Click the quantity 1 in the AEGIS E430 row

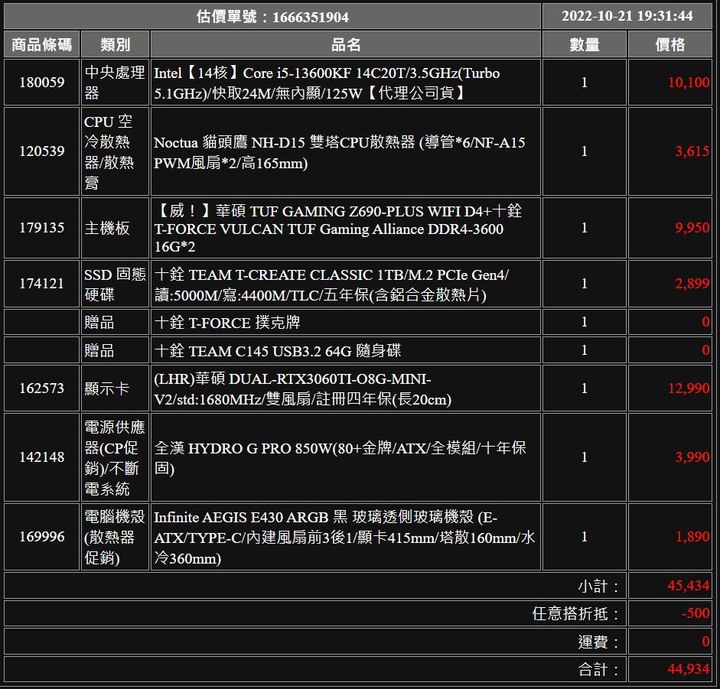(585, 537)
